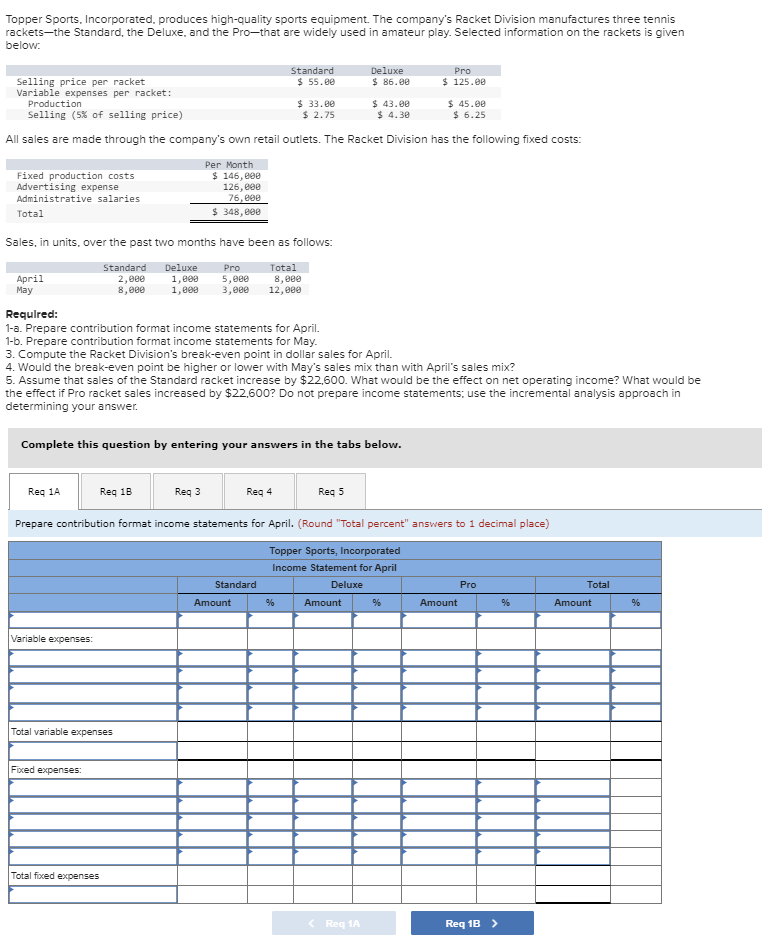Screen dimensions: 762x940
Task: Select the Req 3 tab
Action: tap(188, 492)
